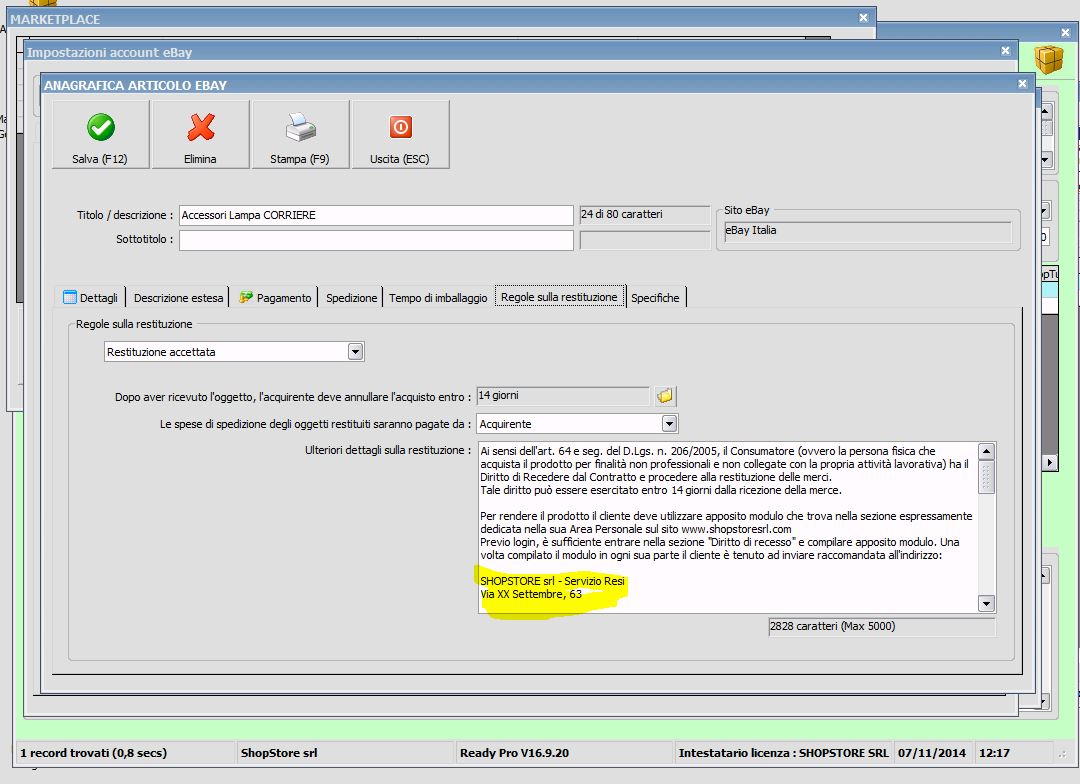
Task: Click status bar Intestatario licenza entry
Action: 784,753
